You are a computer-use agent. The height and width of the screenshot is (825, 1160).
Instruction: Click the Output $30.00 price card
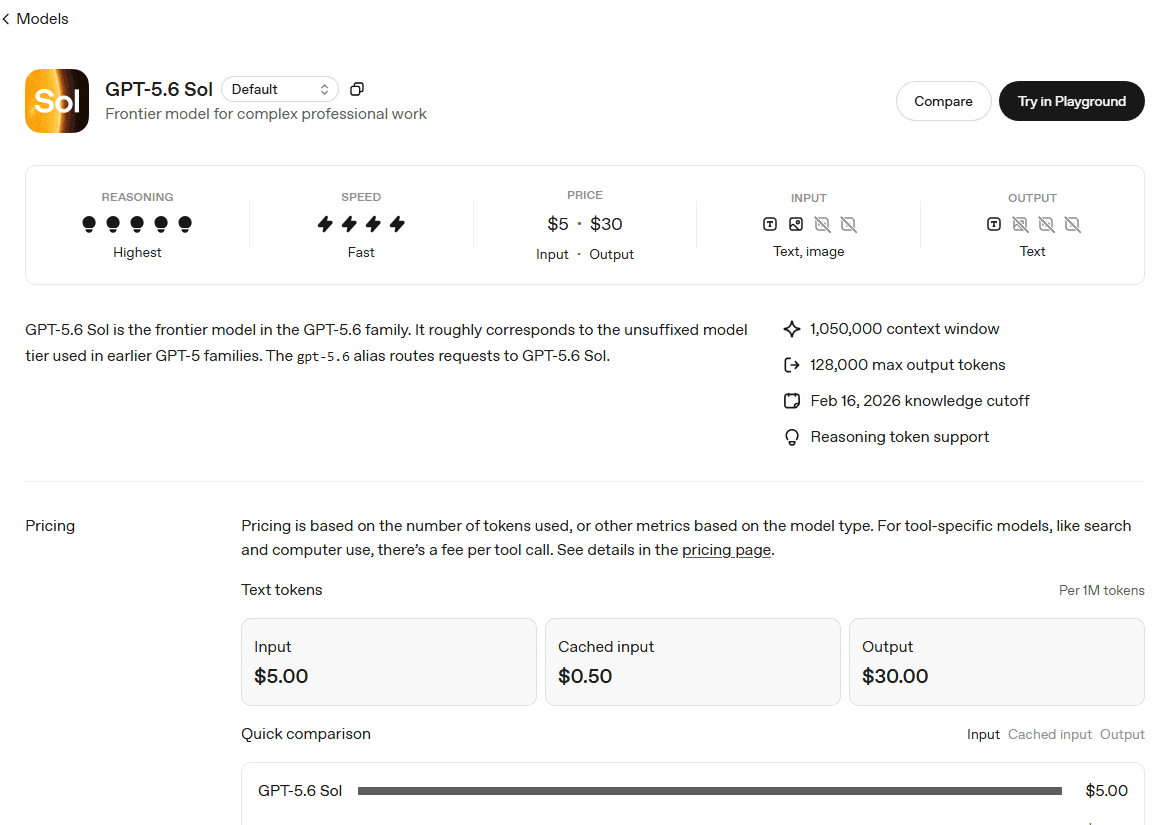pyautogui.click(x=997, y=662)
